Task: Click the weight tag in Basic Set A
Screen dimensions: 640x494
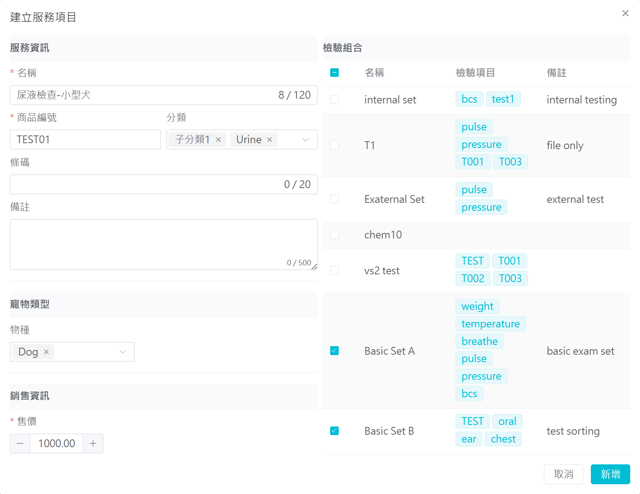Action: 477,306
